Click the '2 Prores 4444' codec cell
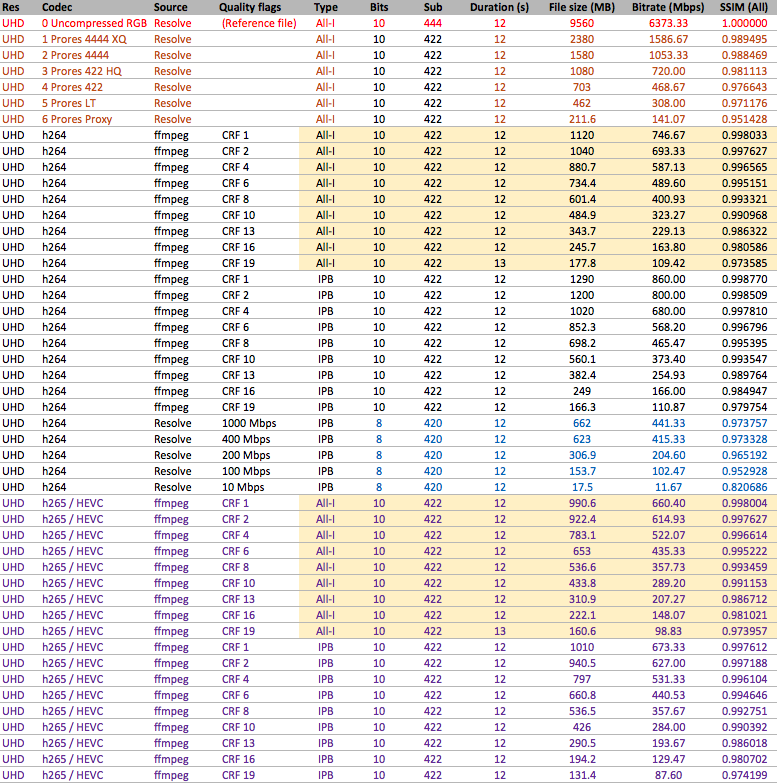 (76, 56)
